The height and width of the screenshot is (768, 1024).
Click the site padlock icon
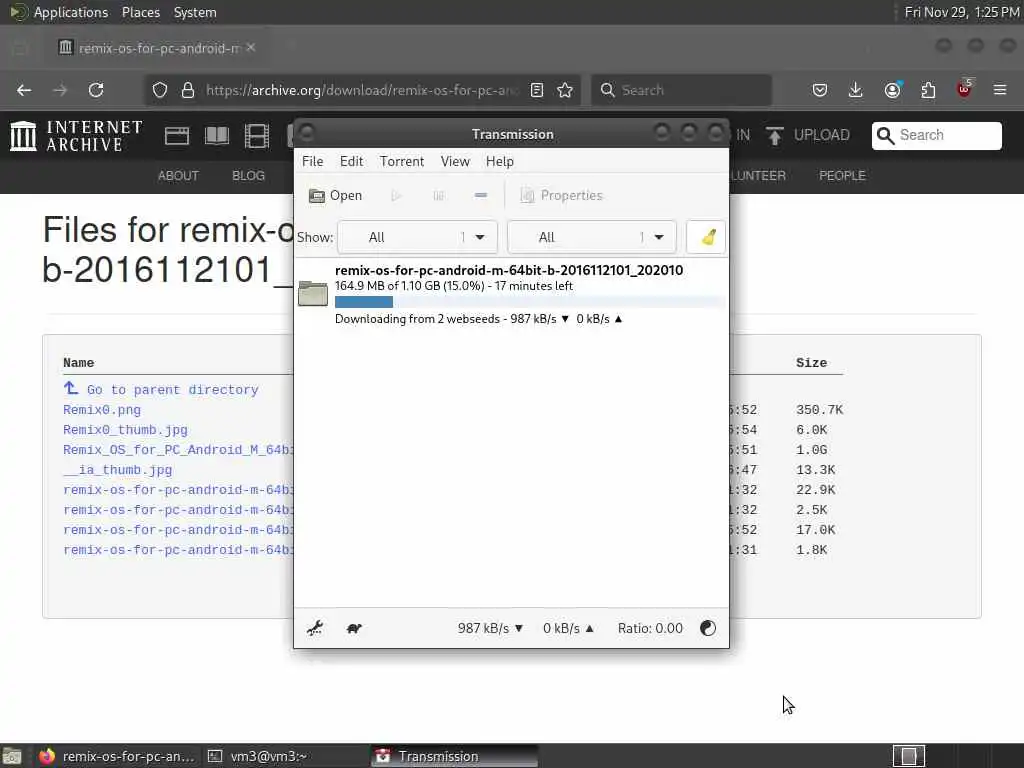click(188, 90)
